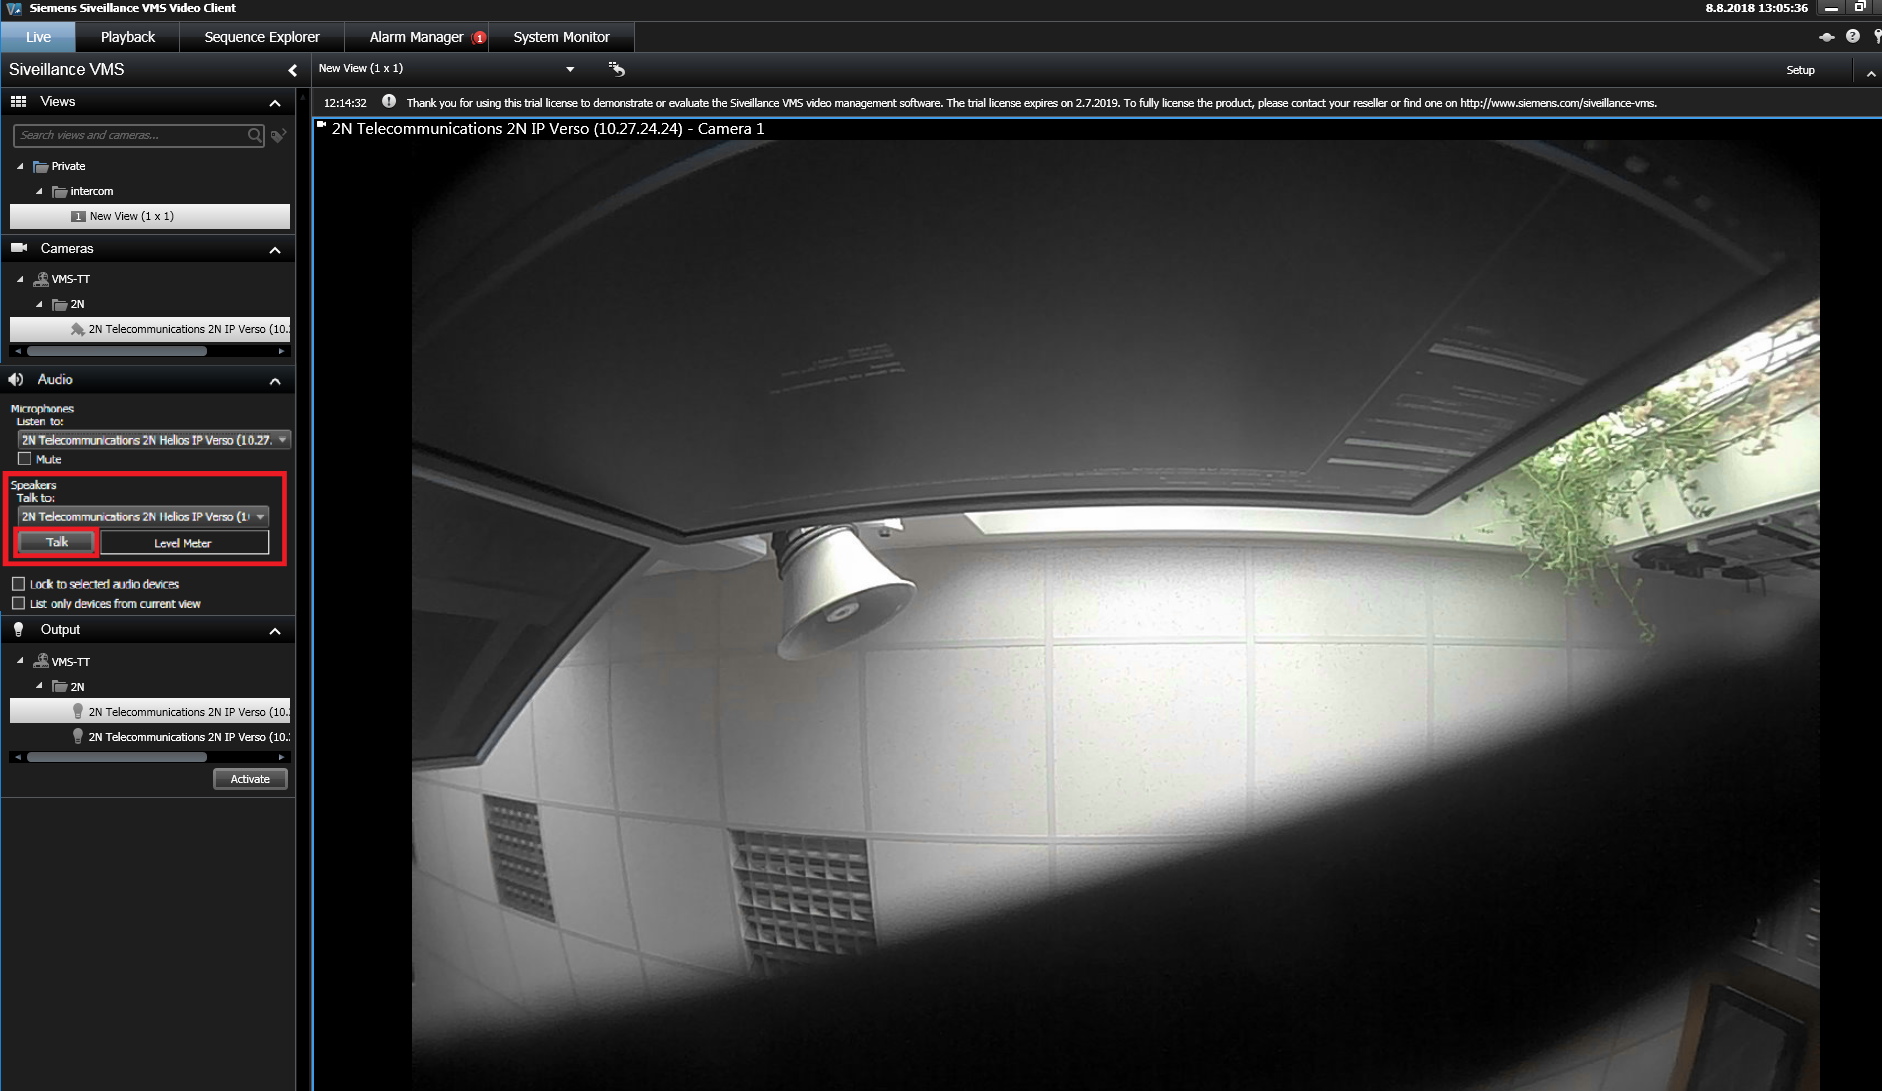The height and width of the screenshot is (1091, 1882).
Task: Open the Alarm Manager tab
Action: [x=416, y=37]
